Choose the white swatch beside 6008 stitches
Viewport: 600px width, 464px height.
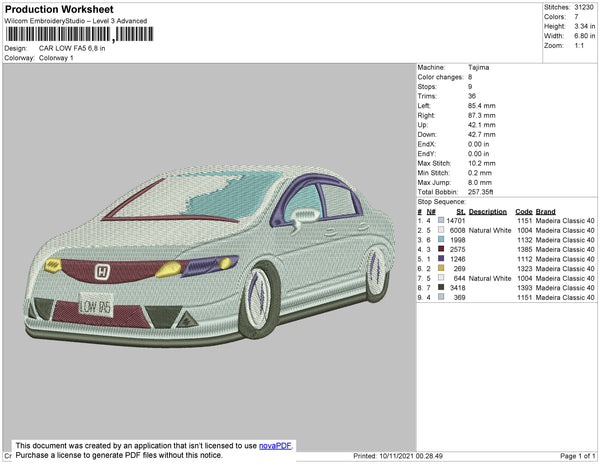(440, 231)
